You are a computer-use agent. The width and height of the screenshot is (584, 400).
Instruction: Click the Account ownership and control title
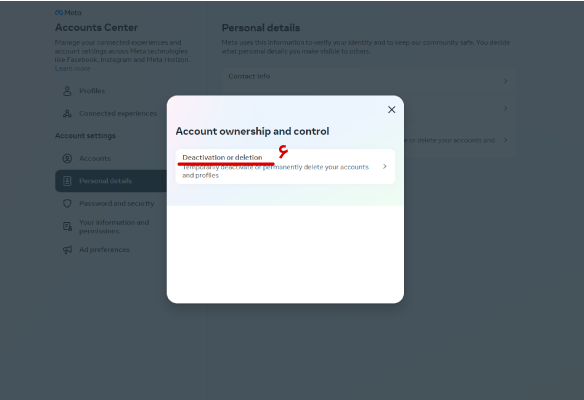click(x=253, y=131)
